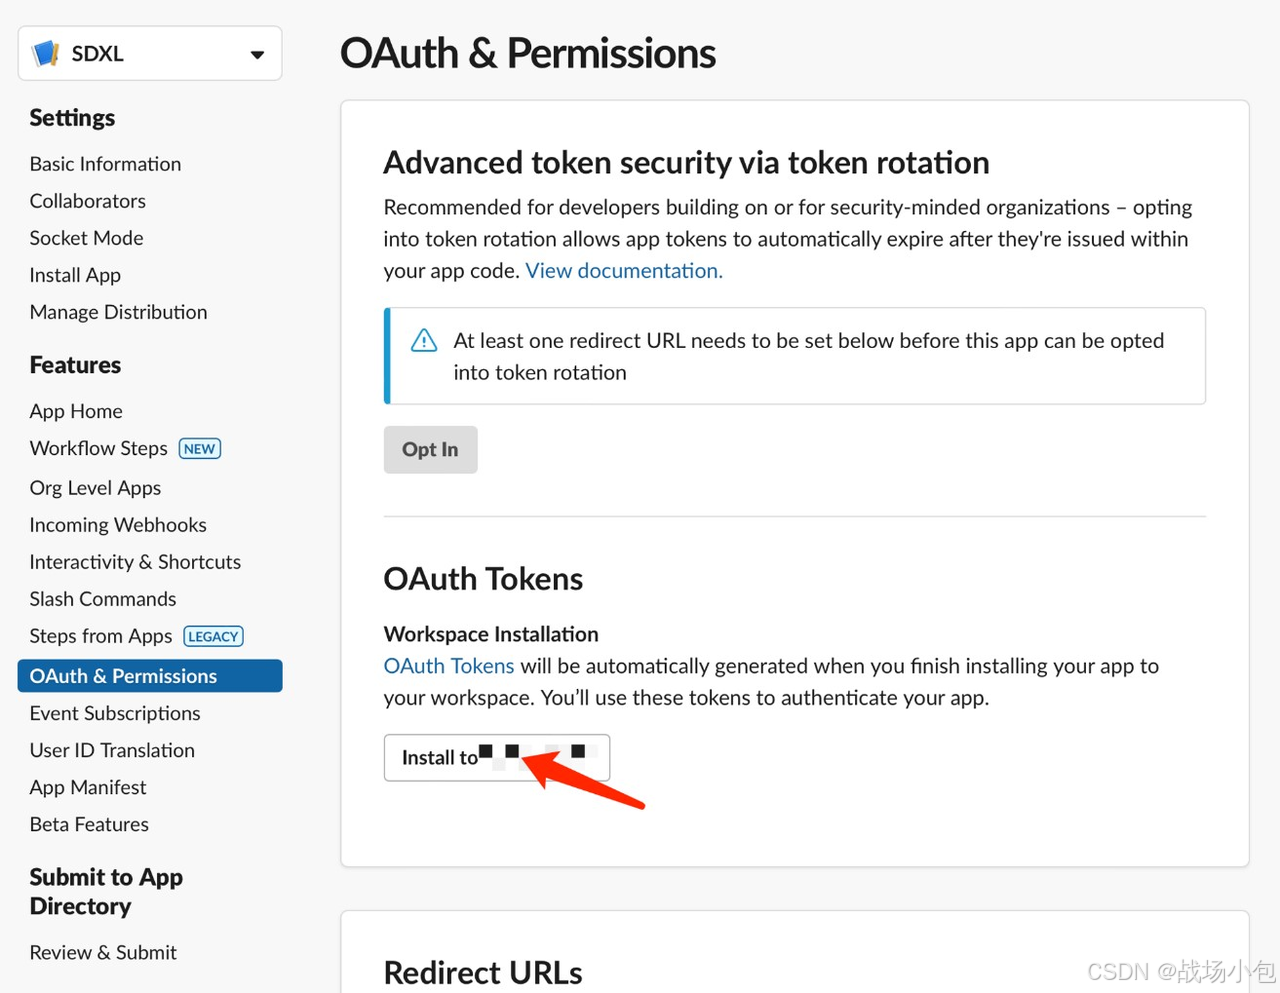
Task: Open Review & Submit page
Action: click(x=103, y=953)
